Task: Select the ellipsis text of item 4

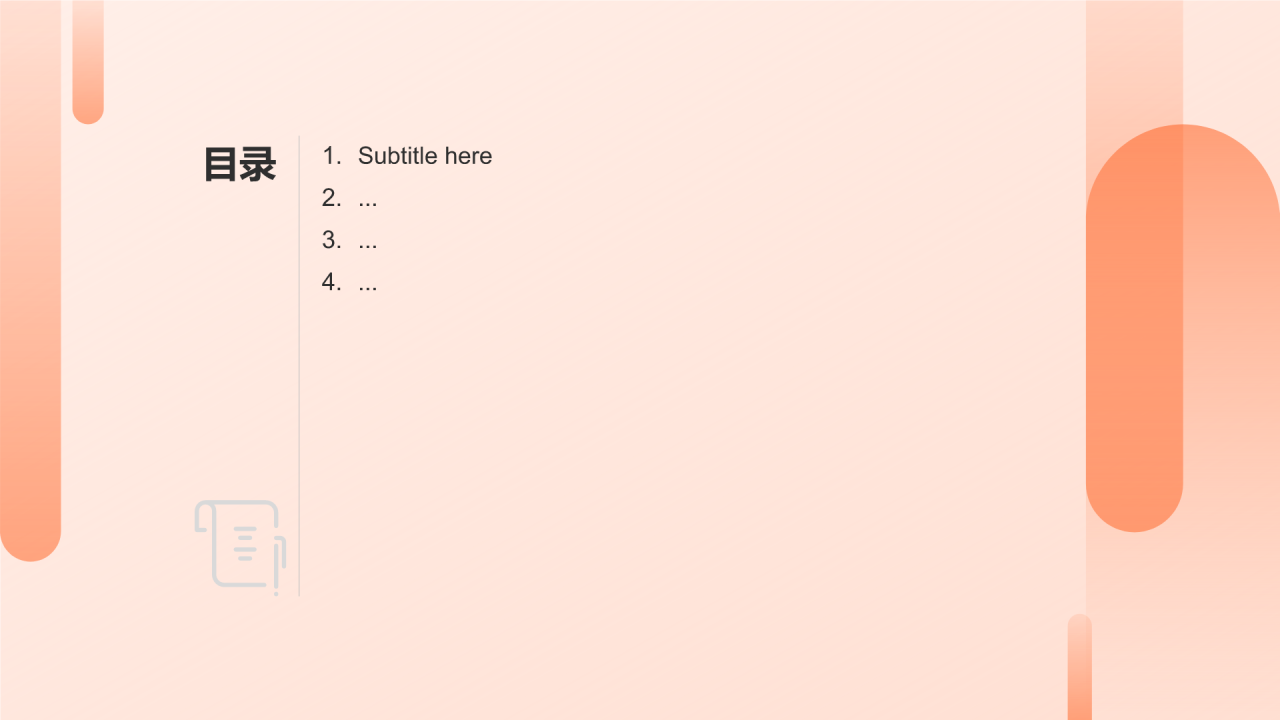Action: pos(368,282)
